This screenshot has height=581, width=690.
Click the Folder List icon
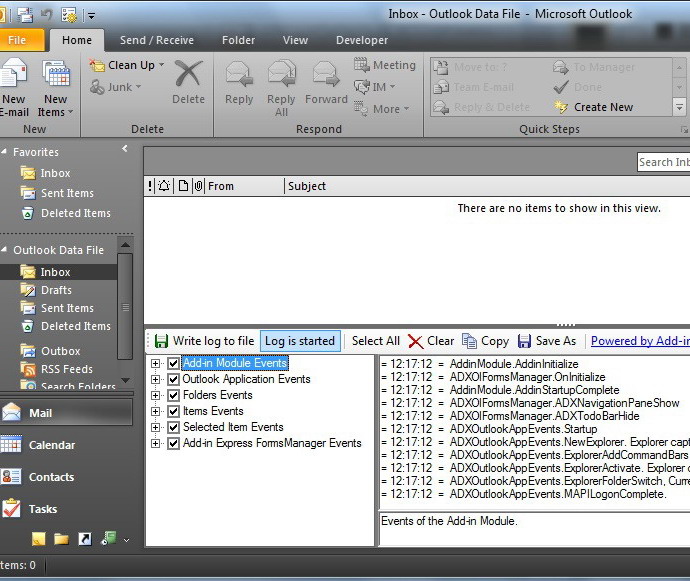(61, 539)
